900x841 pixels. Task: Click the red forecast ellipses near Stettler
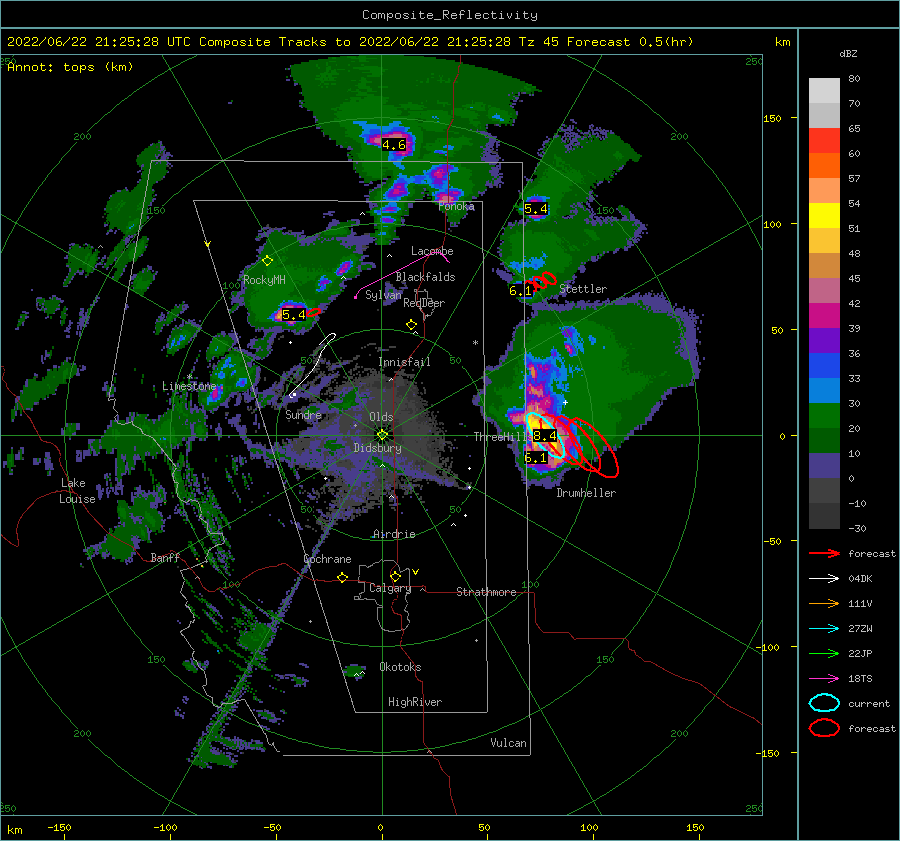tap(543, 281)
